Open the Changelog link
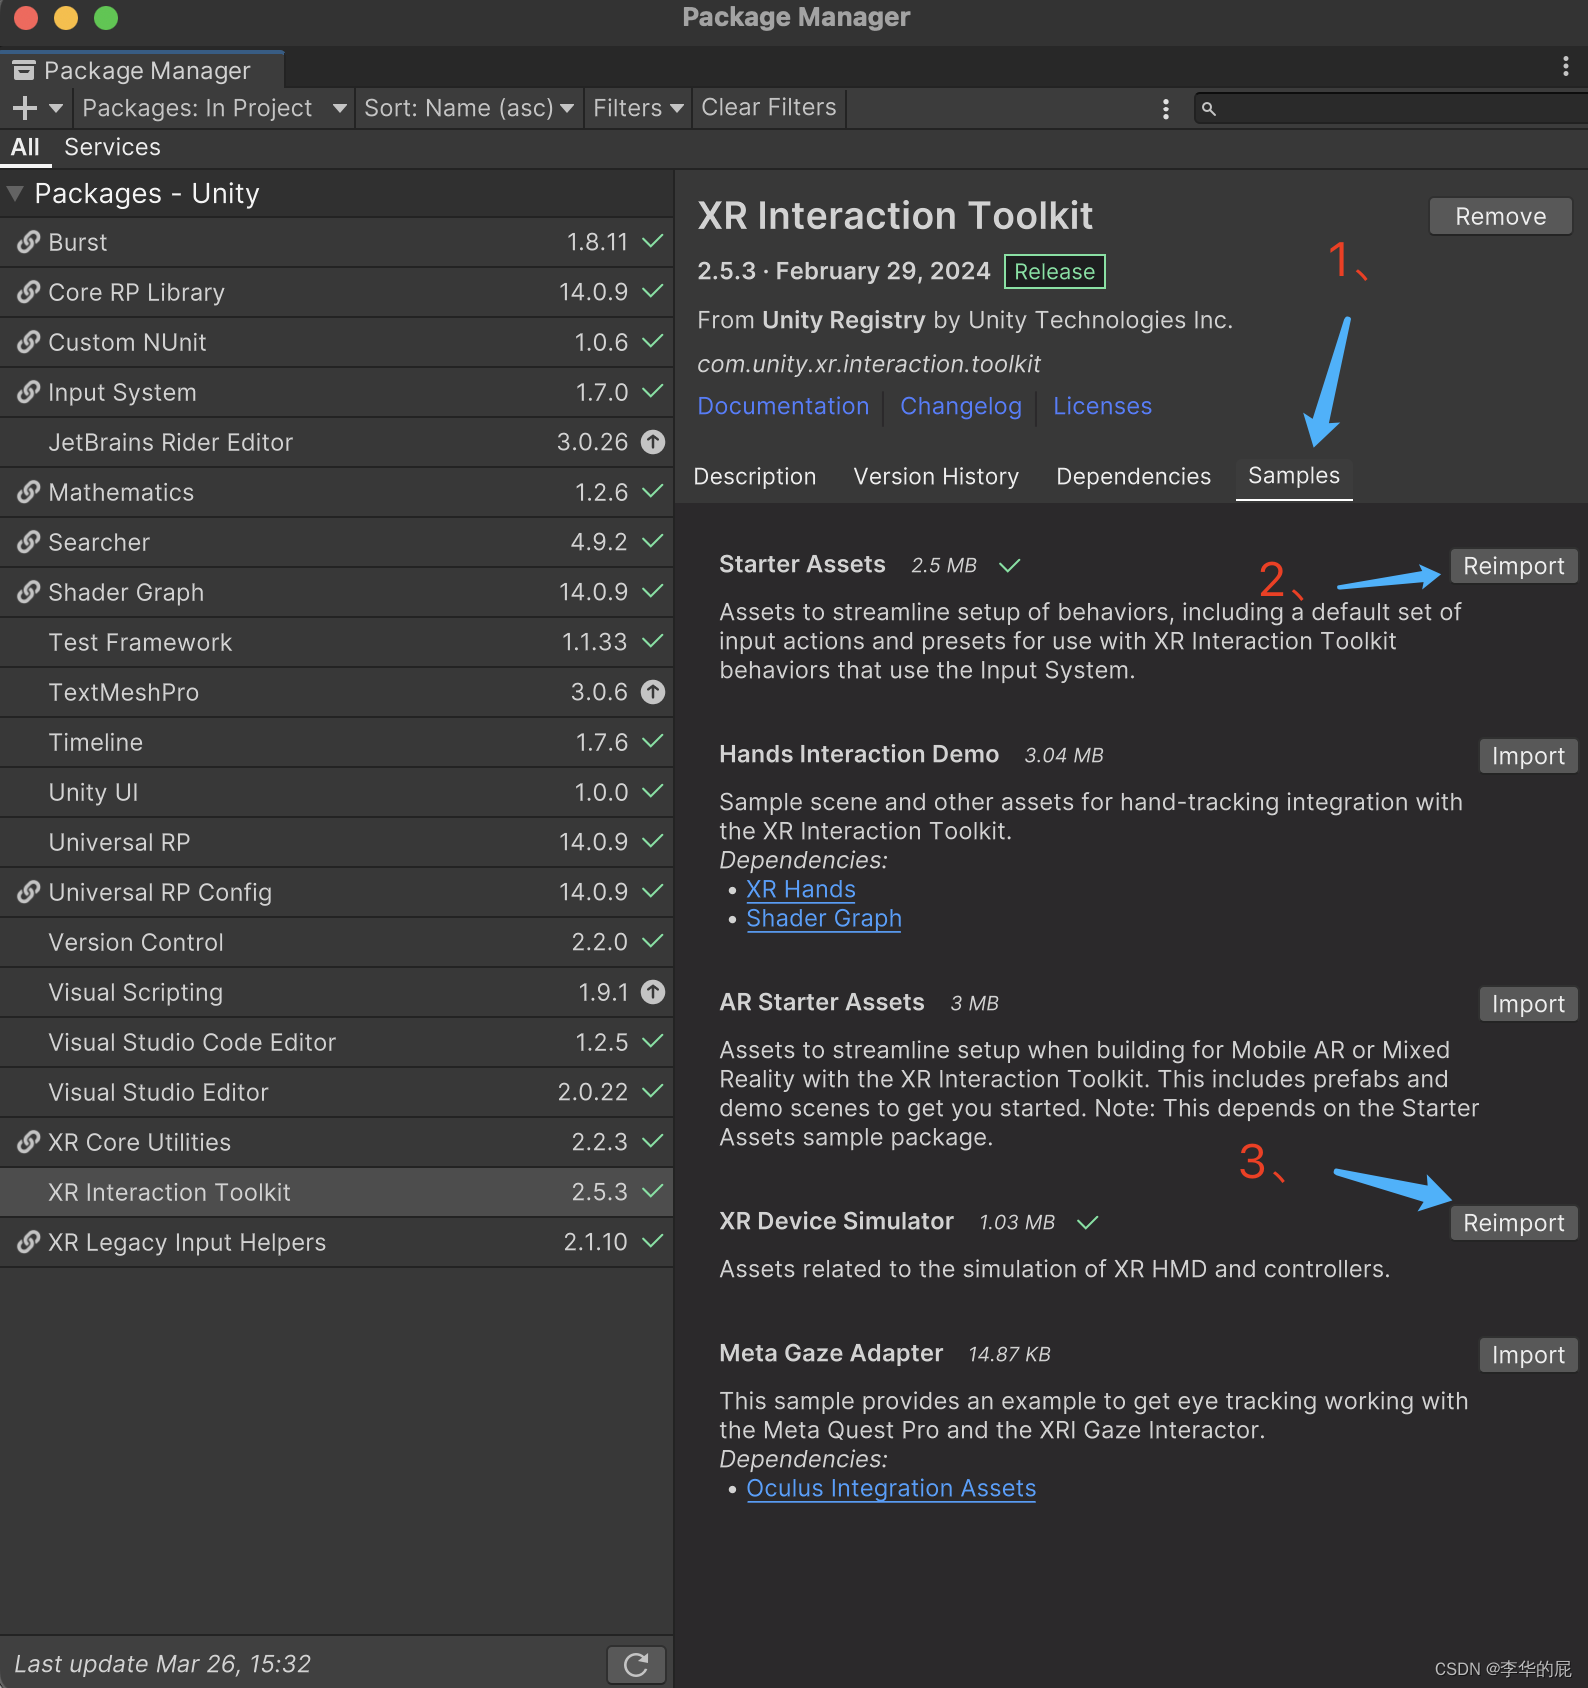The height and width of the screenshot is (1688, 1588). (960, 406)
